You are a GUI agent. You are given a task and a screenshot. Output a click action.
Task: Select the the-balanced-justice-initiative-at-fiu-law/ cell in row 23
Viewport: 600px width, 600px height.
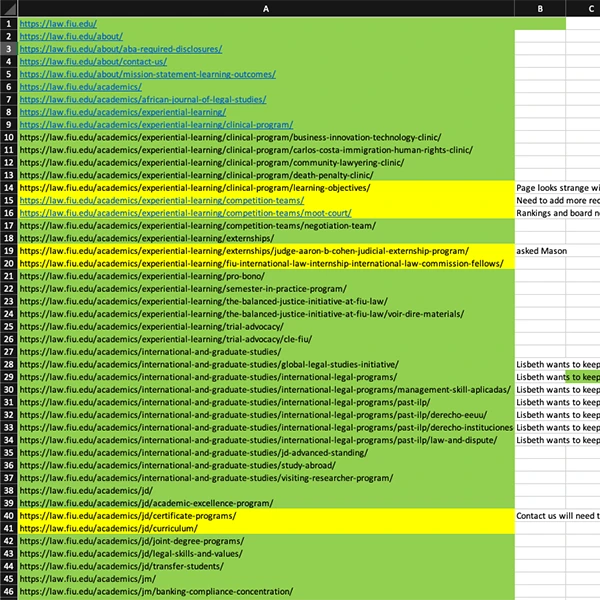(266, 302)
